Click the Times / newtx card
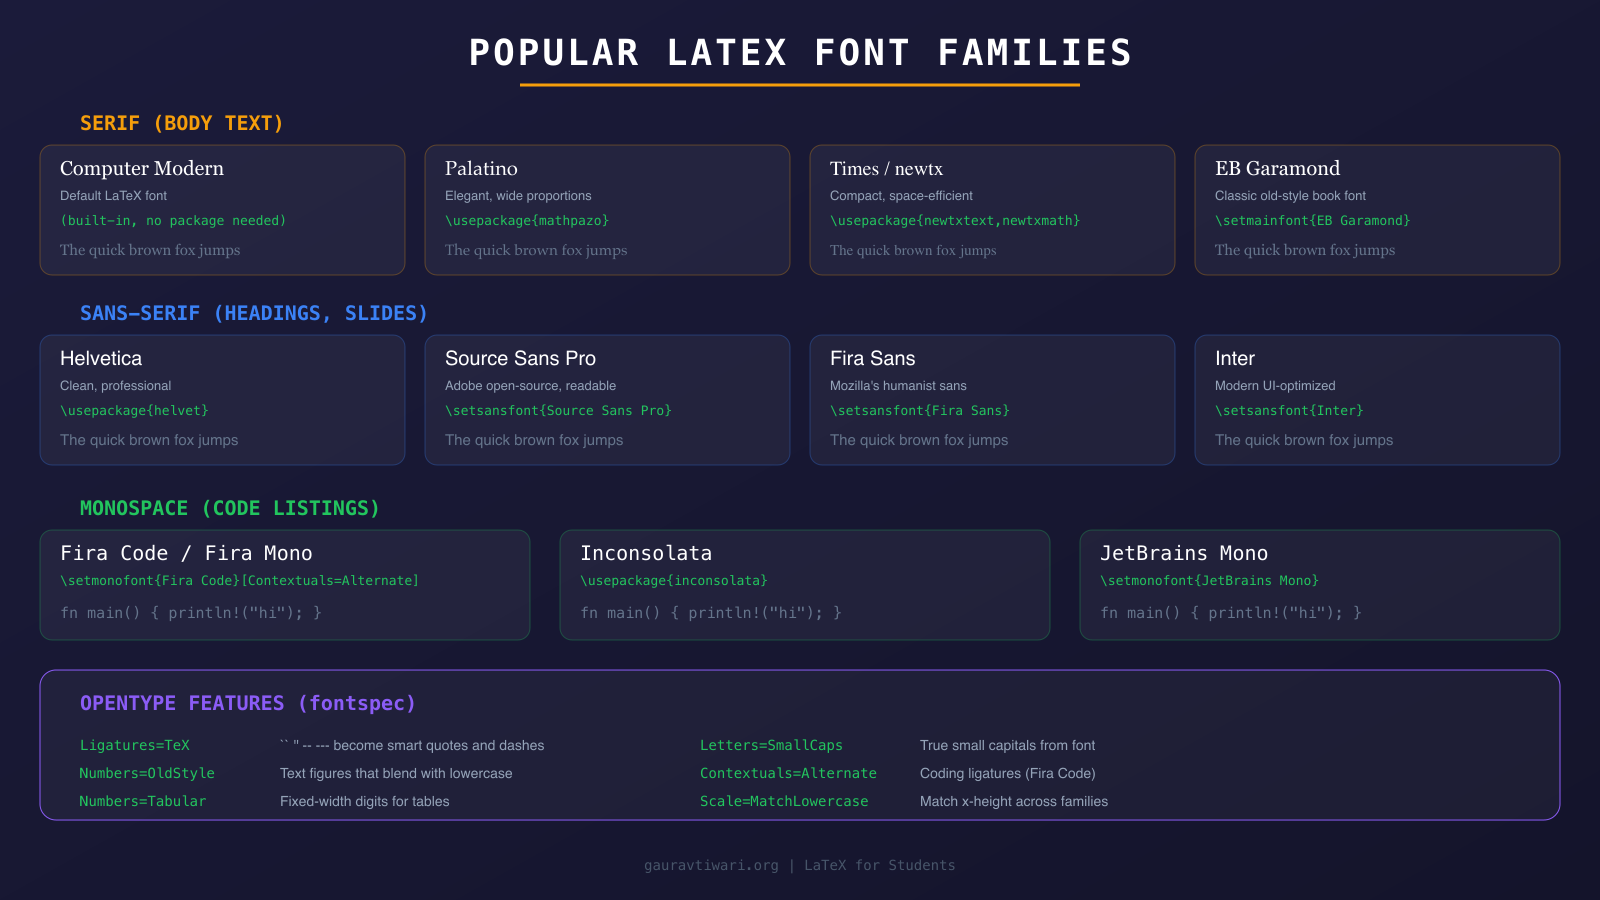Screen dimensions: 1600x900 coord(992,210)
